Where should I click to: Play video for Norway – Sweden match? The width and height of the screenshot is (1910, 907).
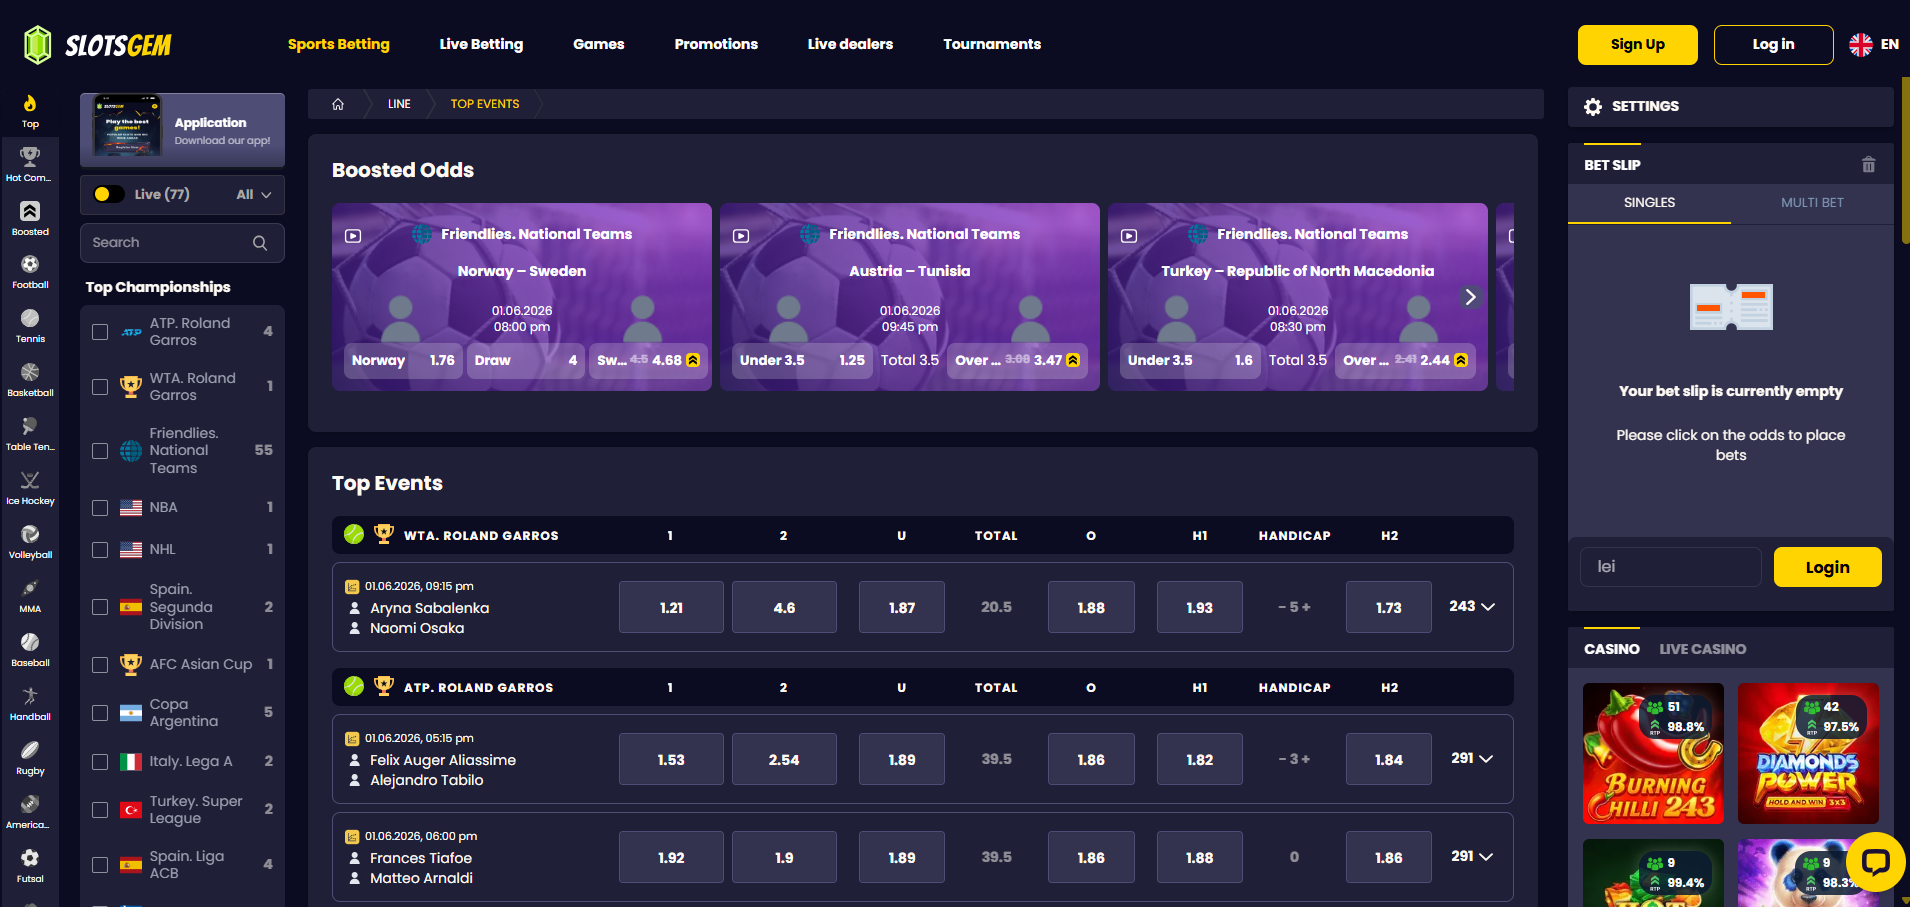click(x=353, y=236)
